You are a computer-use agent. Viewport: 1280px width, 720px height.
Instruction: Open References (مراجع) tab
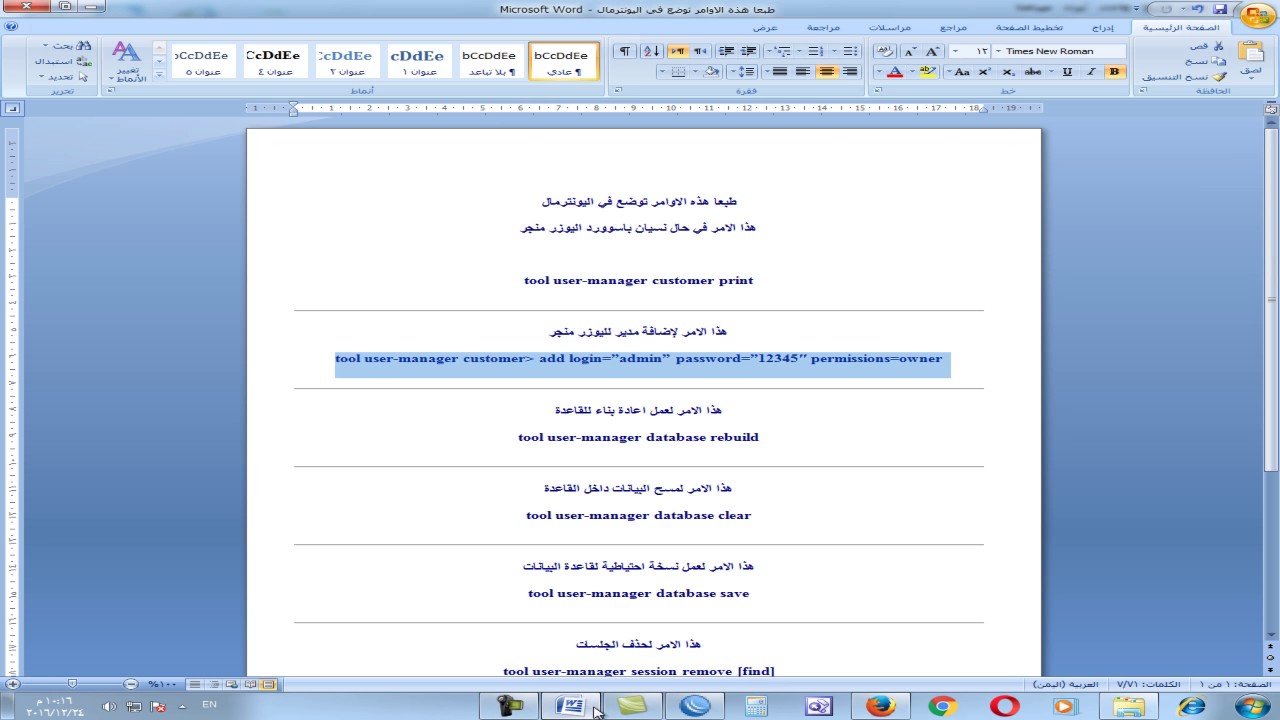point(954,27)
